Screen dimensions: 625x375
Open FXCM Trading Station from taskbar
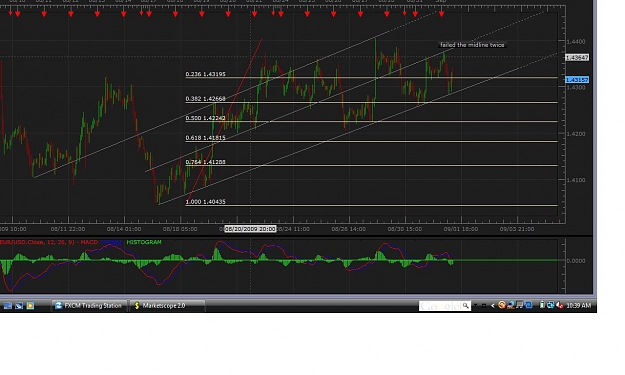[89, 306]
